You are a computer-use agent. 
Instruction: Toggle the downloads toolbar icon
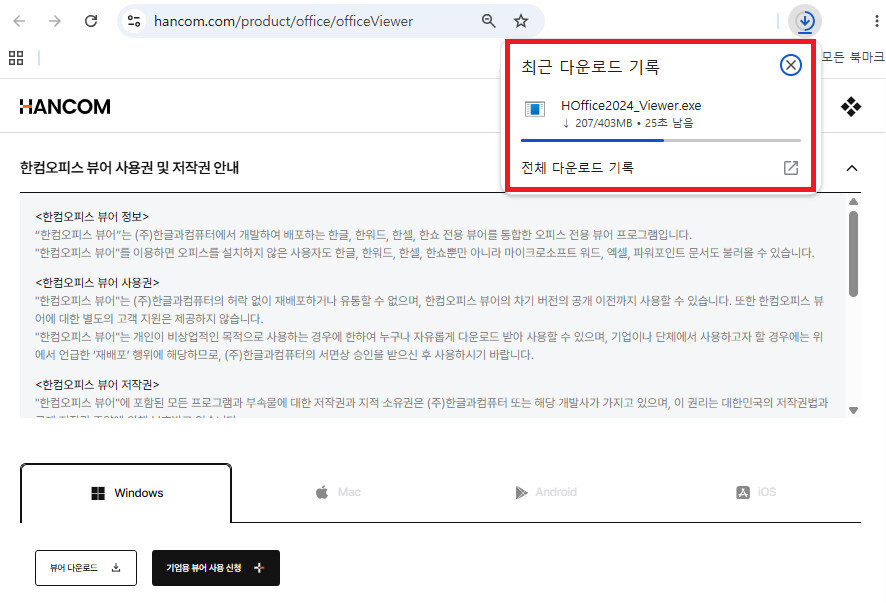point(805,21)
